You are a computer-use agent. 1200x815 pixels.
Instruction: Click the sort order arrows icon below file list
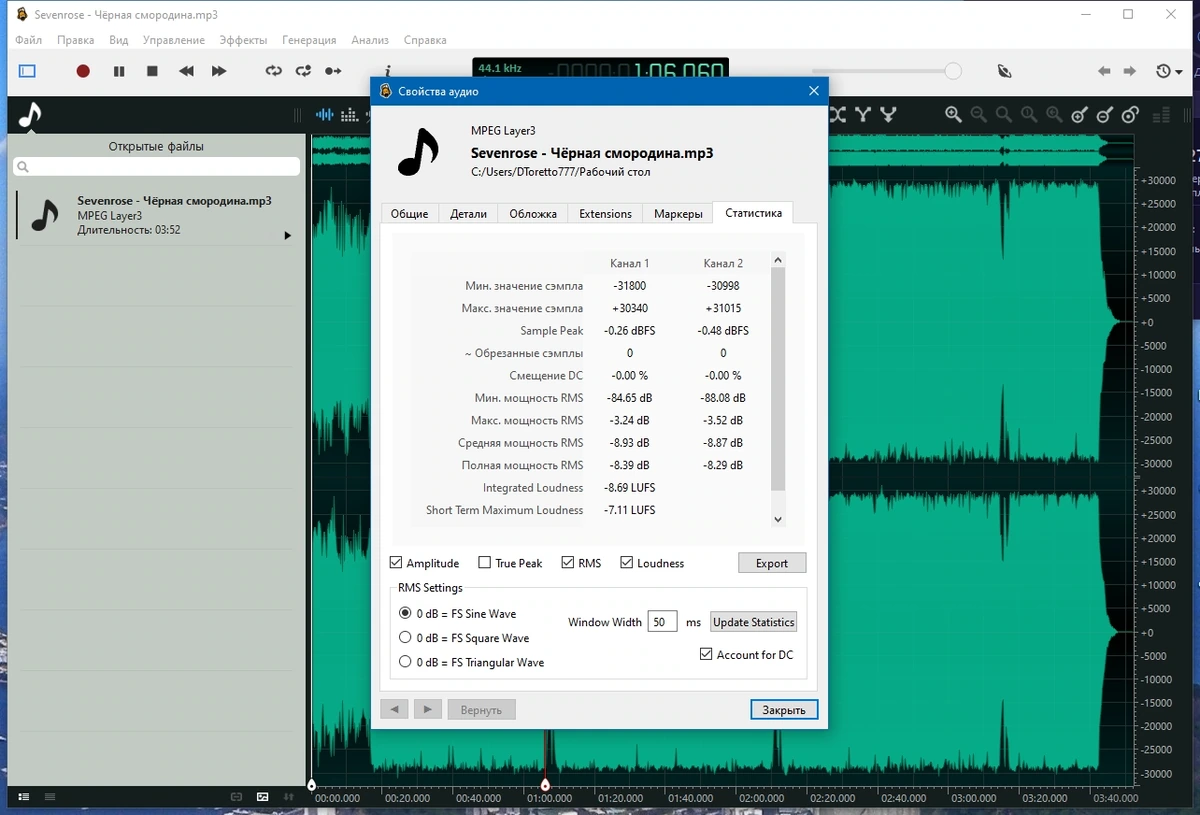[x=289, y=797]
